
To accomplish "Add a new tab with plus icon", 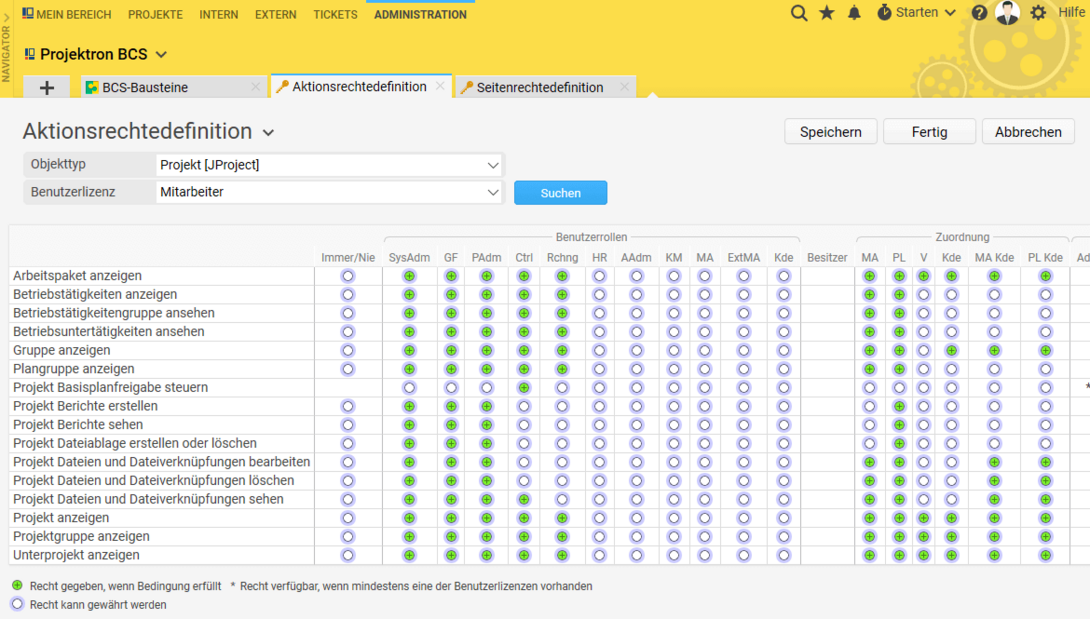I will (x=47, y=88).
